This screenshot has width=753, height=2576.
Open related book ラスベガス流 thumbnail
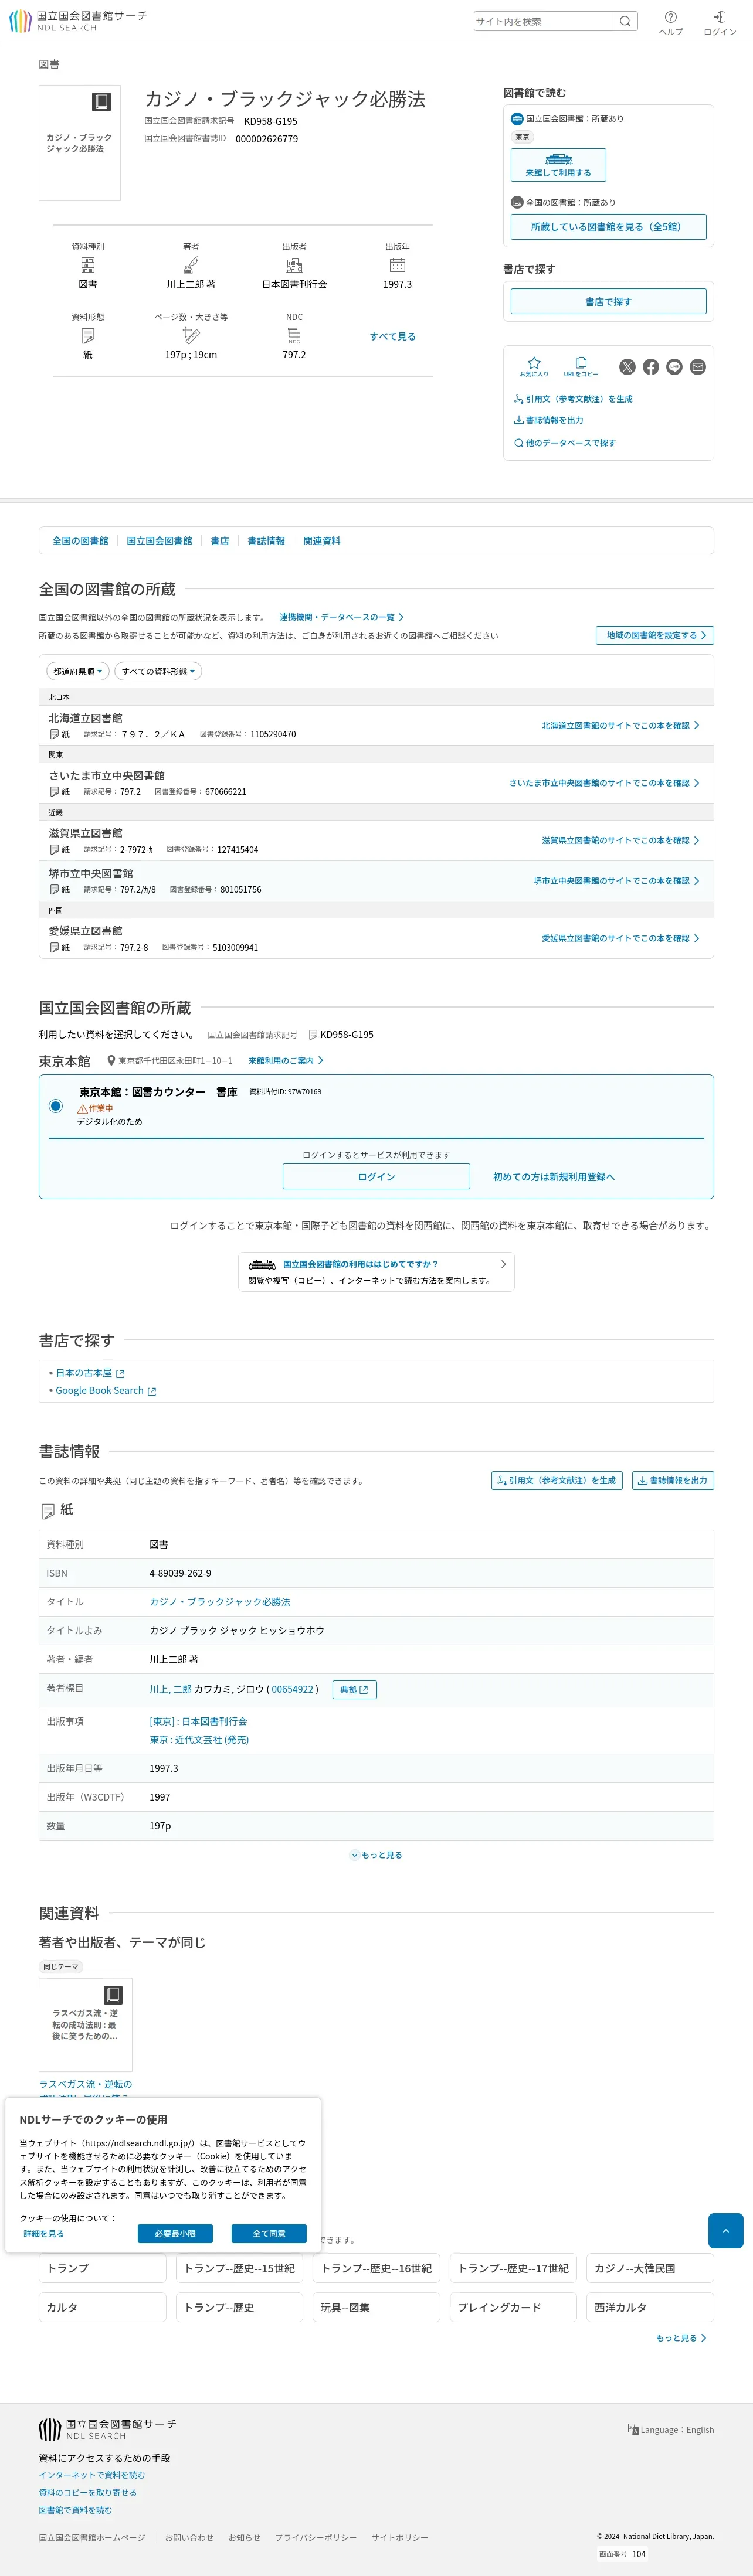coord(85,2024)
